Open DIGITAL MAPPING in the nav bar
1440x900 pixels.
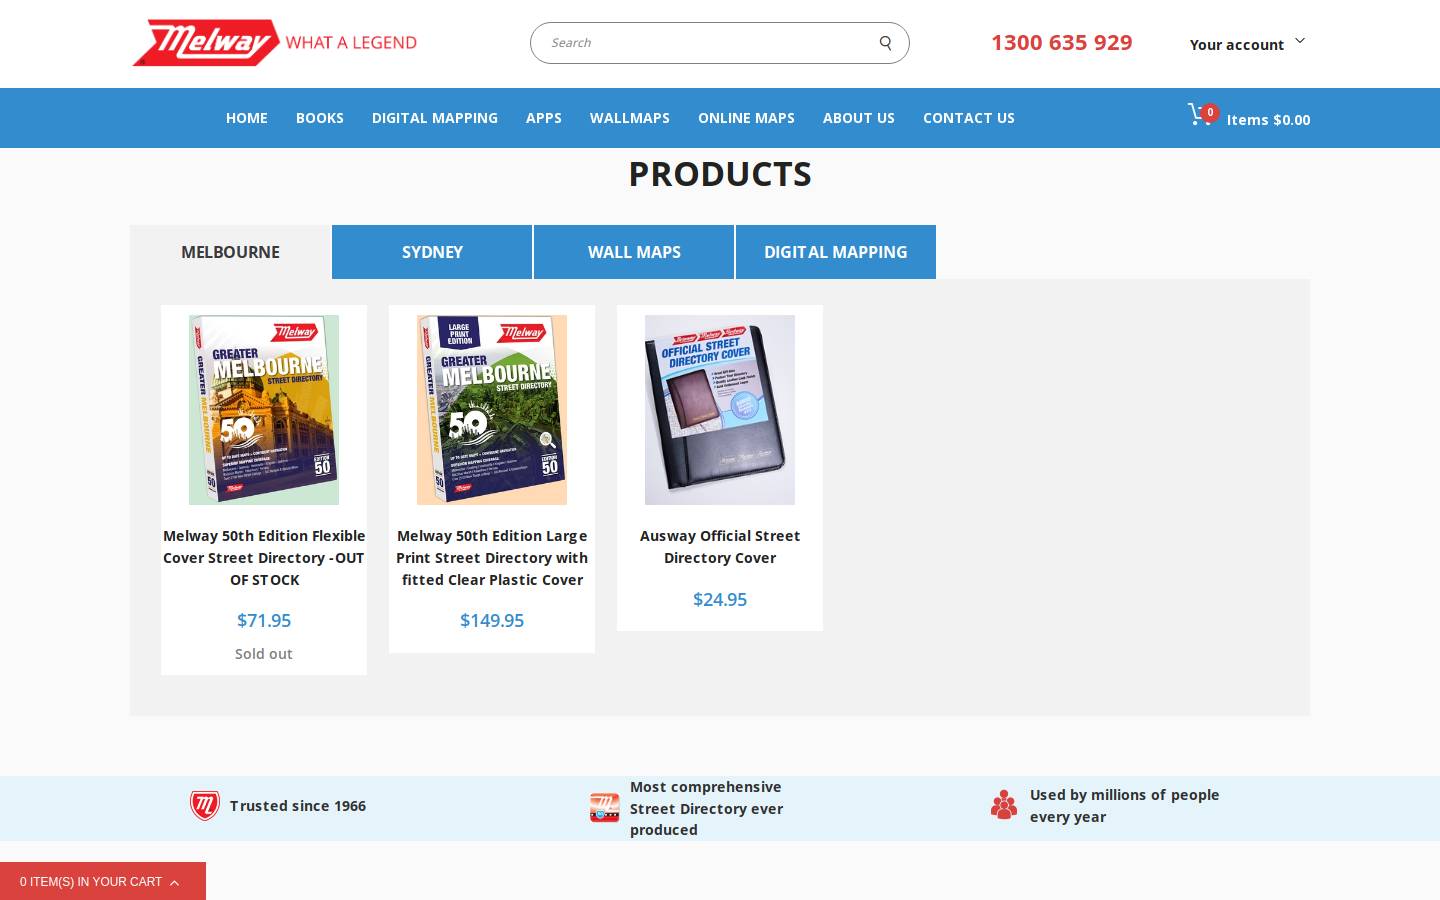435,118
